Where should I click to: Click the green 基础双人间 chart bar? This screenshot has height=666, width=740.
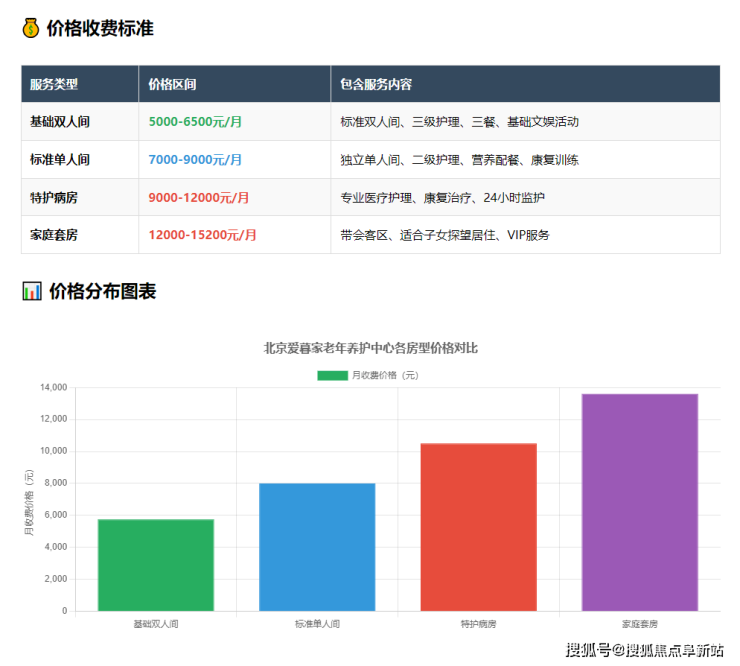pyautogui.click(x=156, y=565)
